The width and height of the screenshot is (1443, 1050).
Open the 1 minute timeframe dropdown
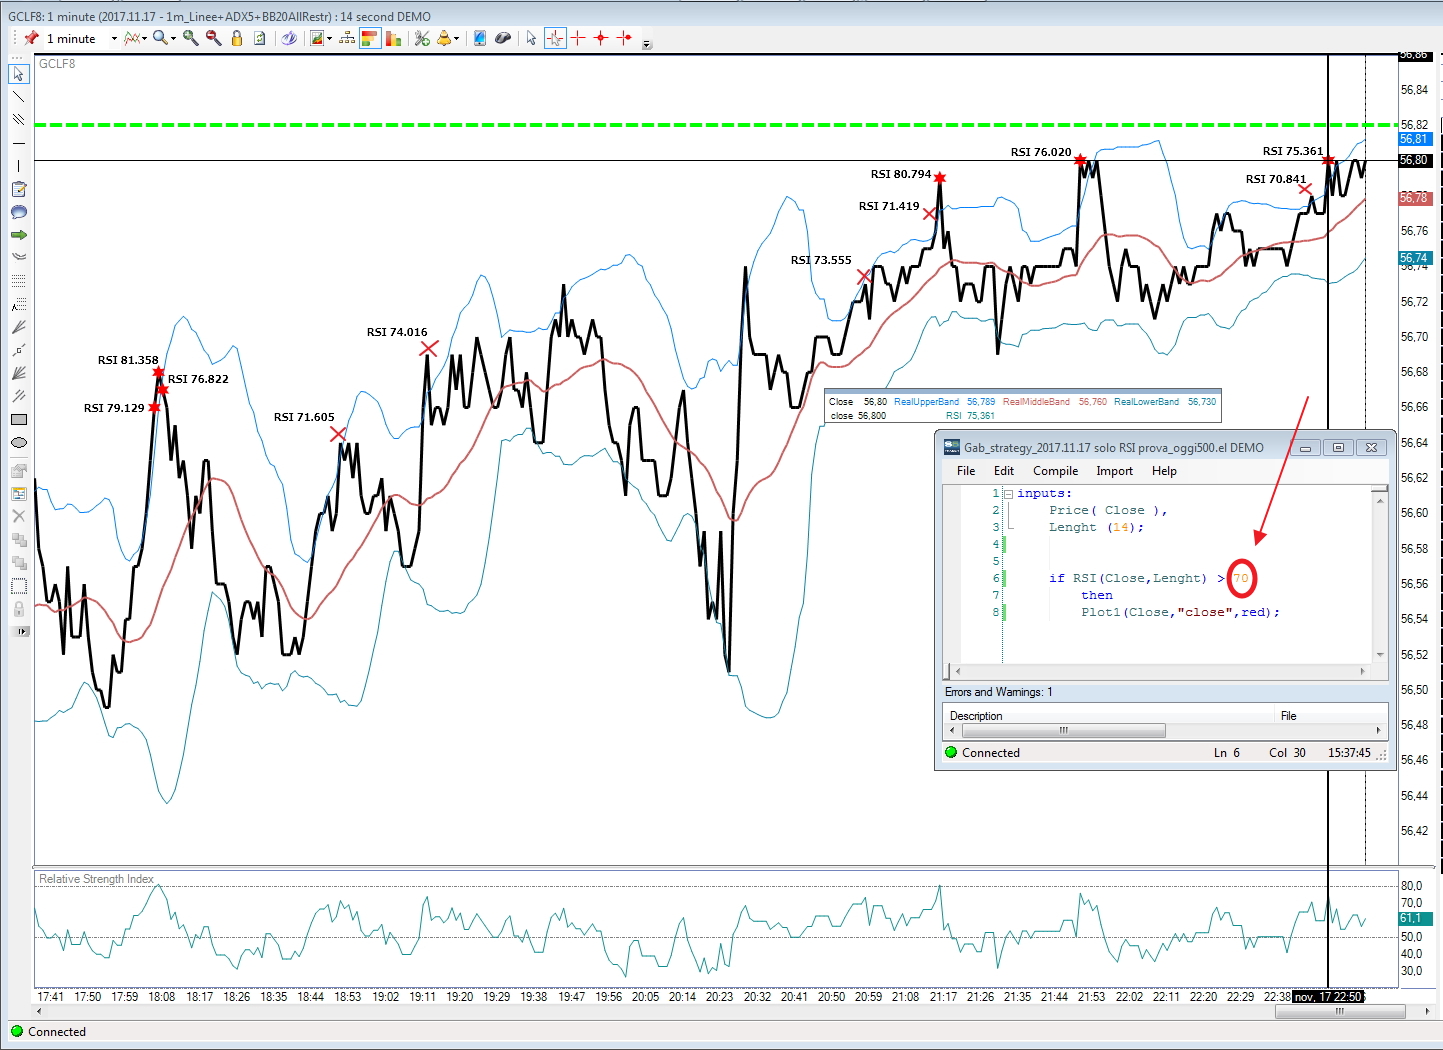[114, 39]
